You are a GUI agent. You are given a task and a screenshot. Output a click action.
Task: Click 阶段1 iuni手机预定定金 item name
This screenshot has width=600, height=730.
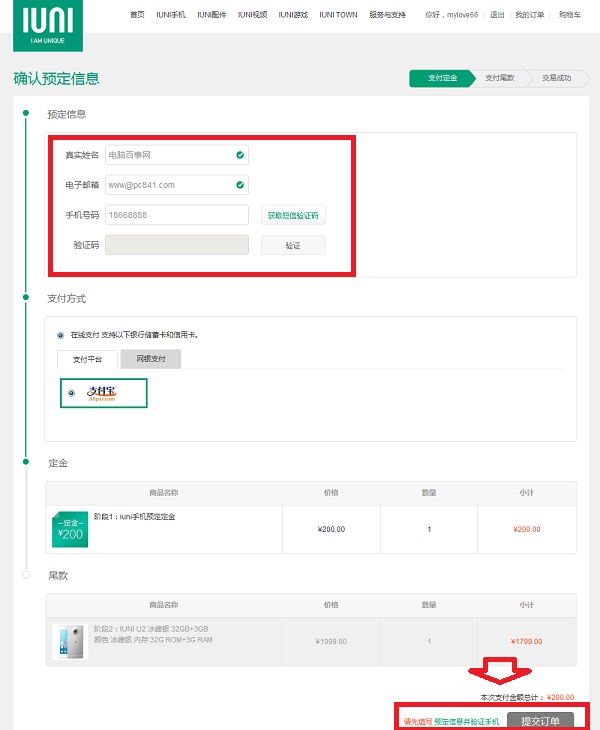click(135, 517)
